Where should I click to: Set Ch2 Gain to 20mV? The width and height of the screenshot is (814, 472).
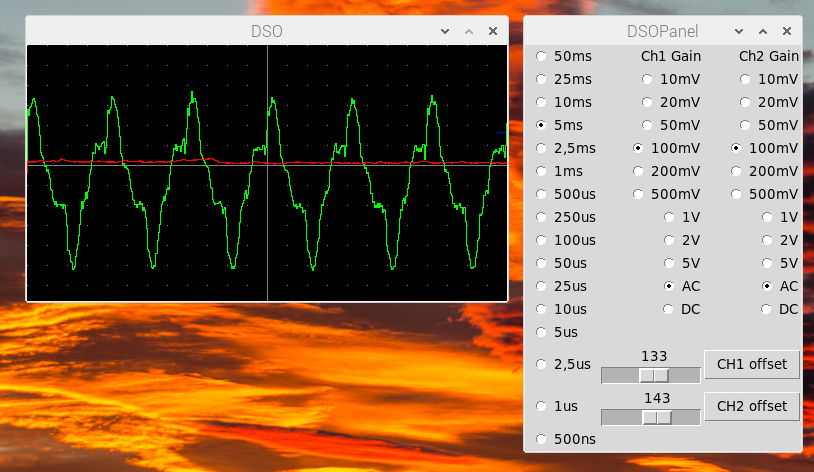point(769,102)
